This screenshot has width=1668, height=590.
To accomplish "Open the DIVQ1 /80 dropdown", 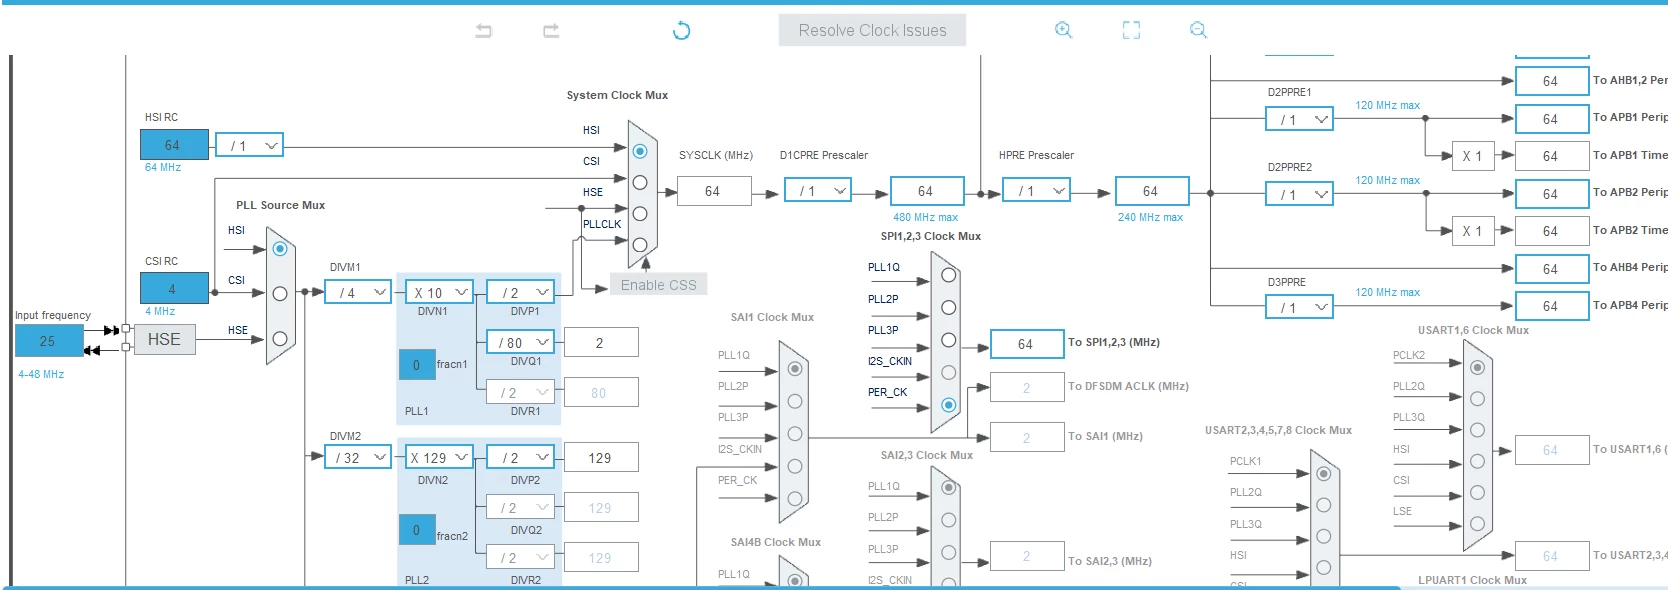I will click(520, 342).
